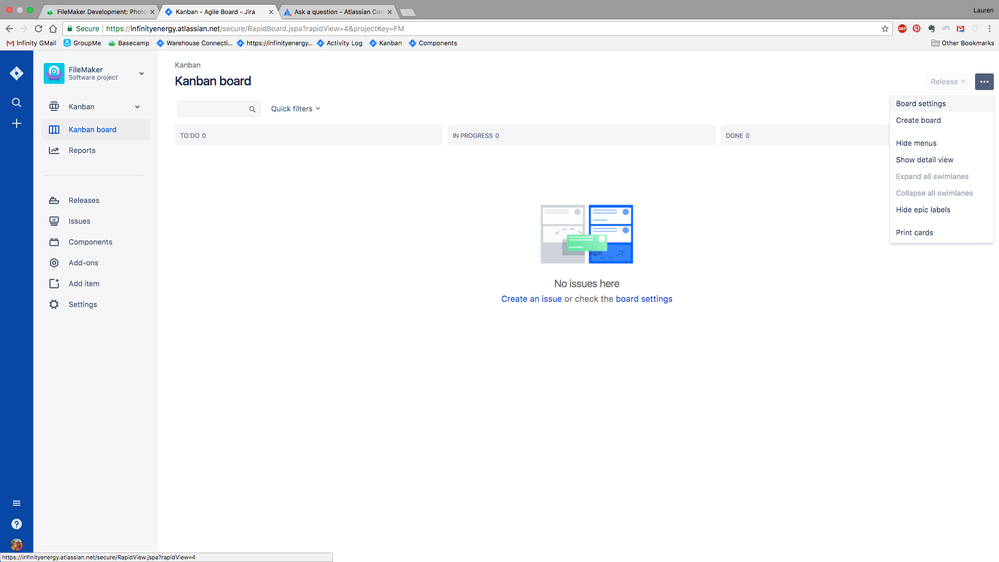Viewport: 999px width, 562px height.
Task: Open Add-ons in the sidebar
Action: click(x=96, y=263)
